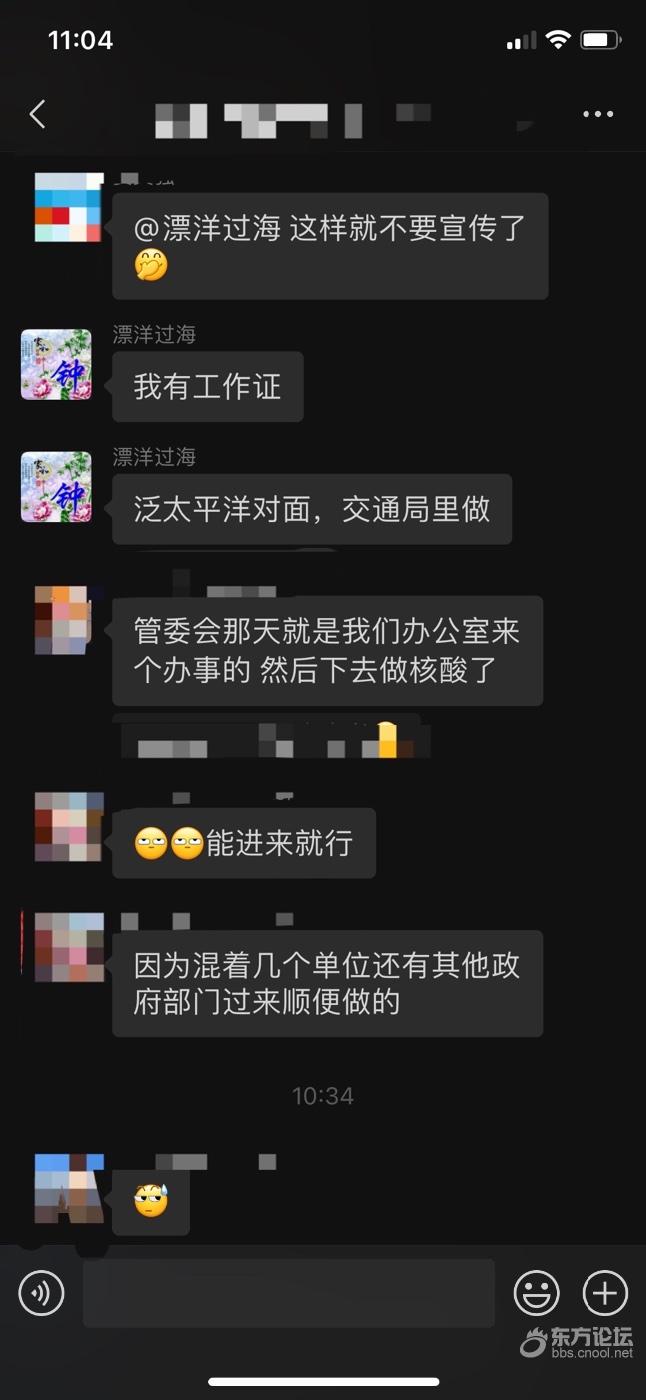Viewport: 646px width, 1400px height.
Task: Tap the 泛太平洋对面，交通局里做 message
Action: (x=312, y=509)
